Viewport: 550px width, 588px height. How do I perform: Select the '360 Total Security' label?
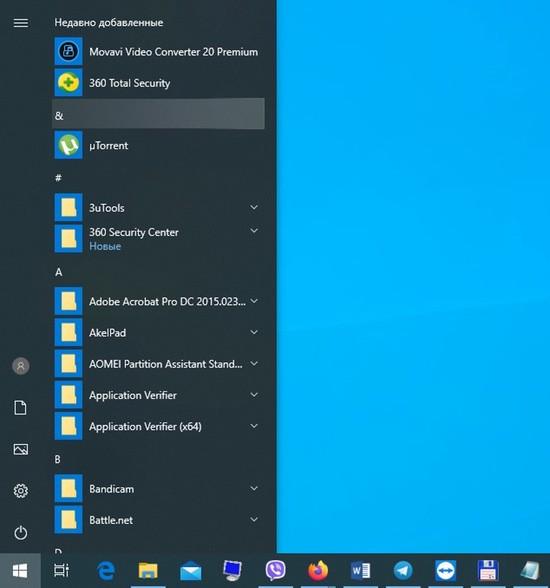pos(129,83)
